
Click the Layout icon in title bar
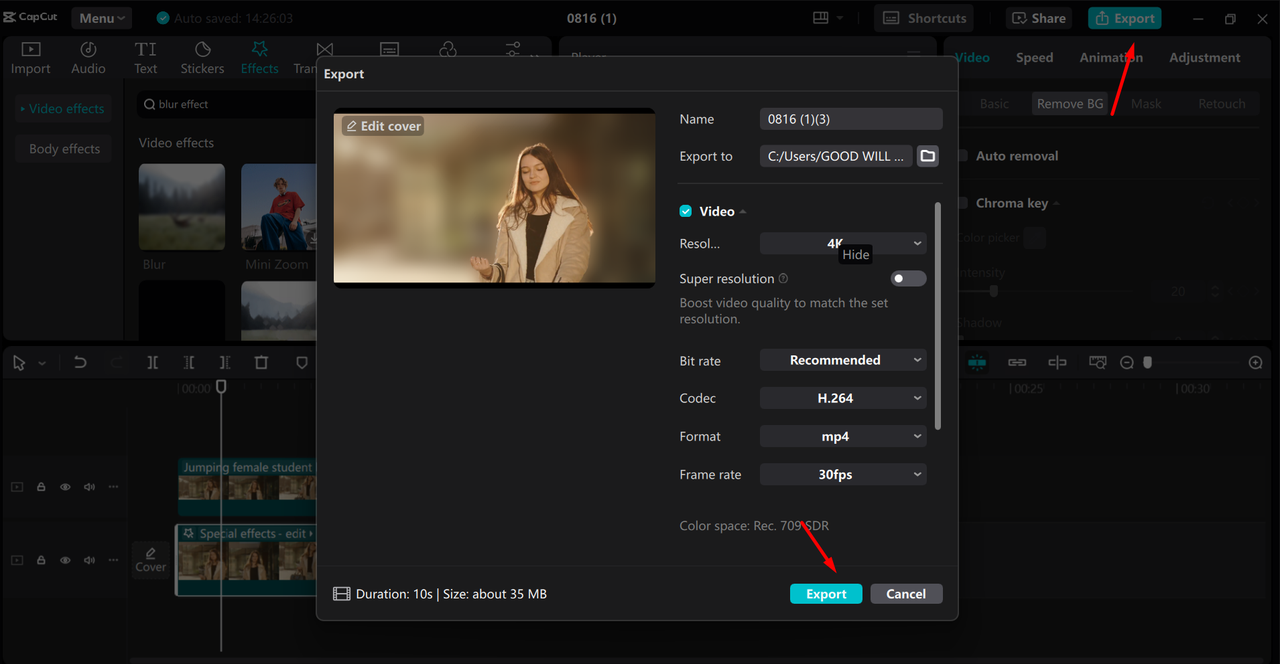pyautogui.click(x=820, y=18)
